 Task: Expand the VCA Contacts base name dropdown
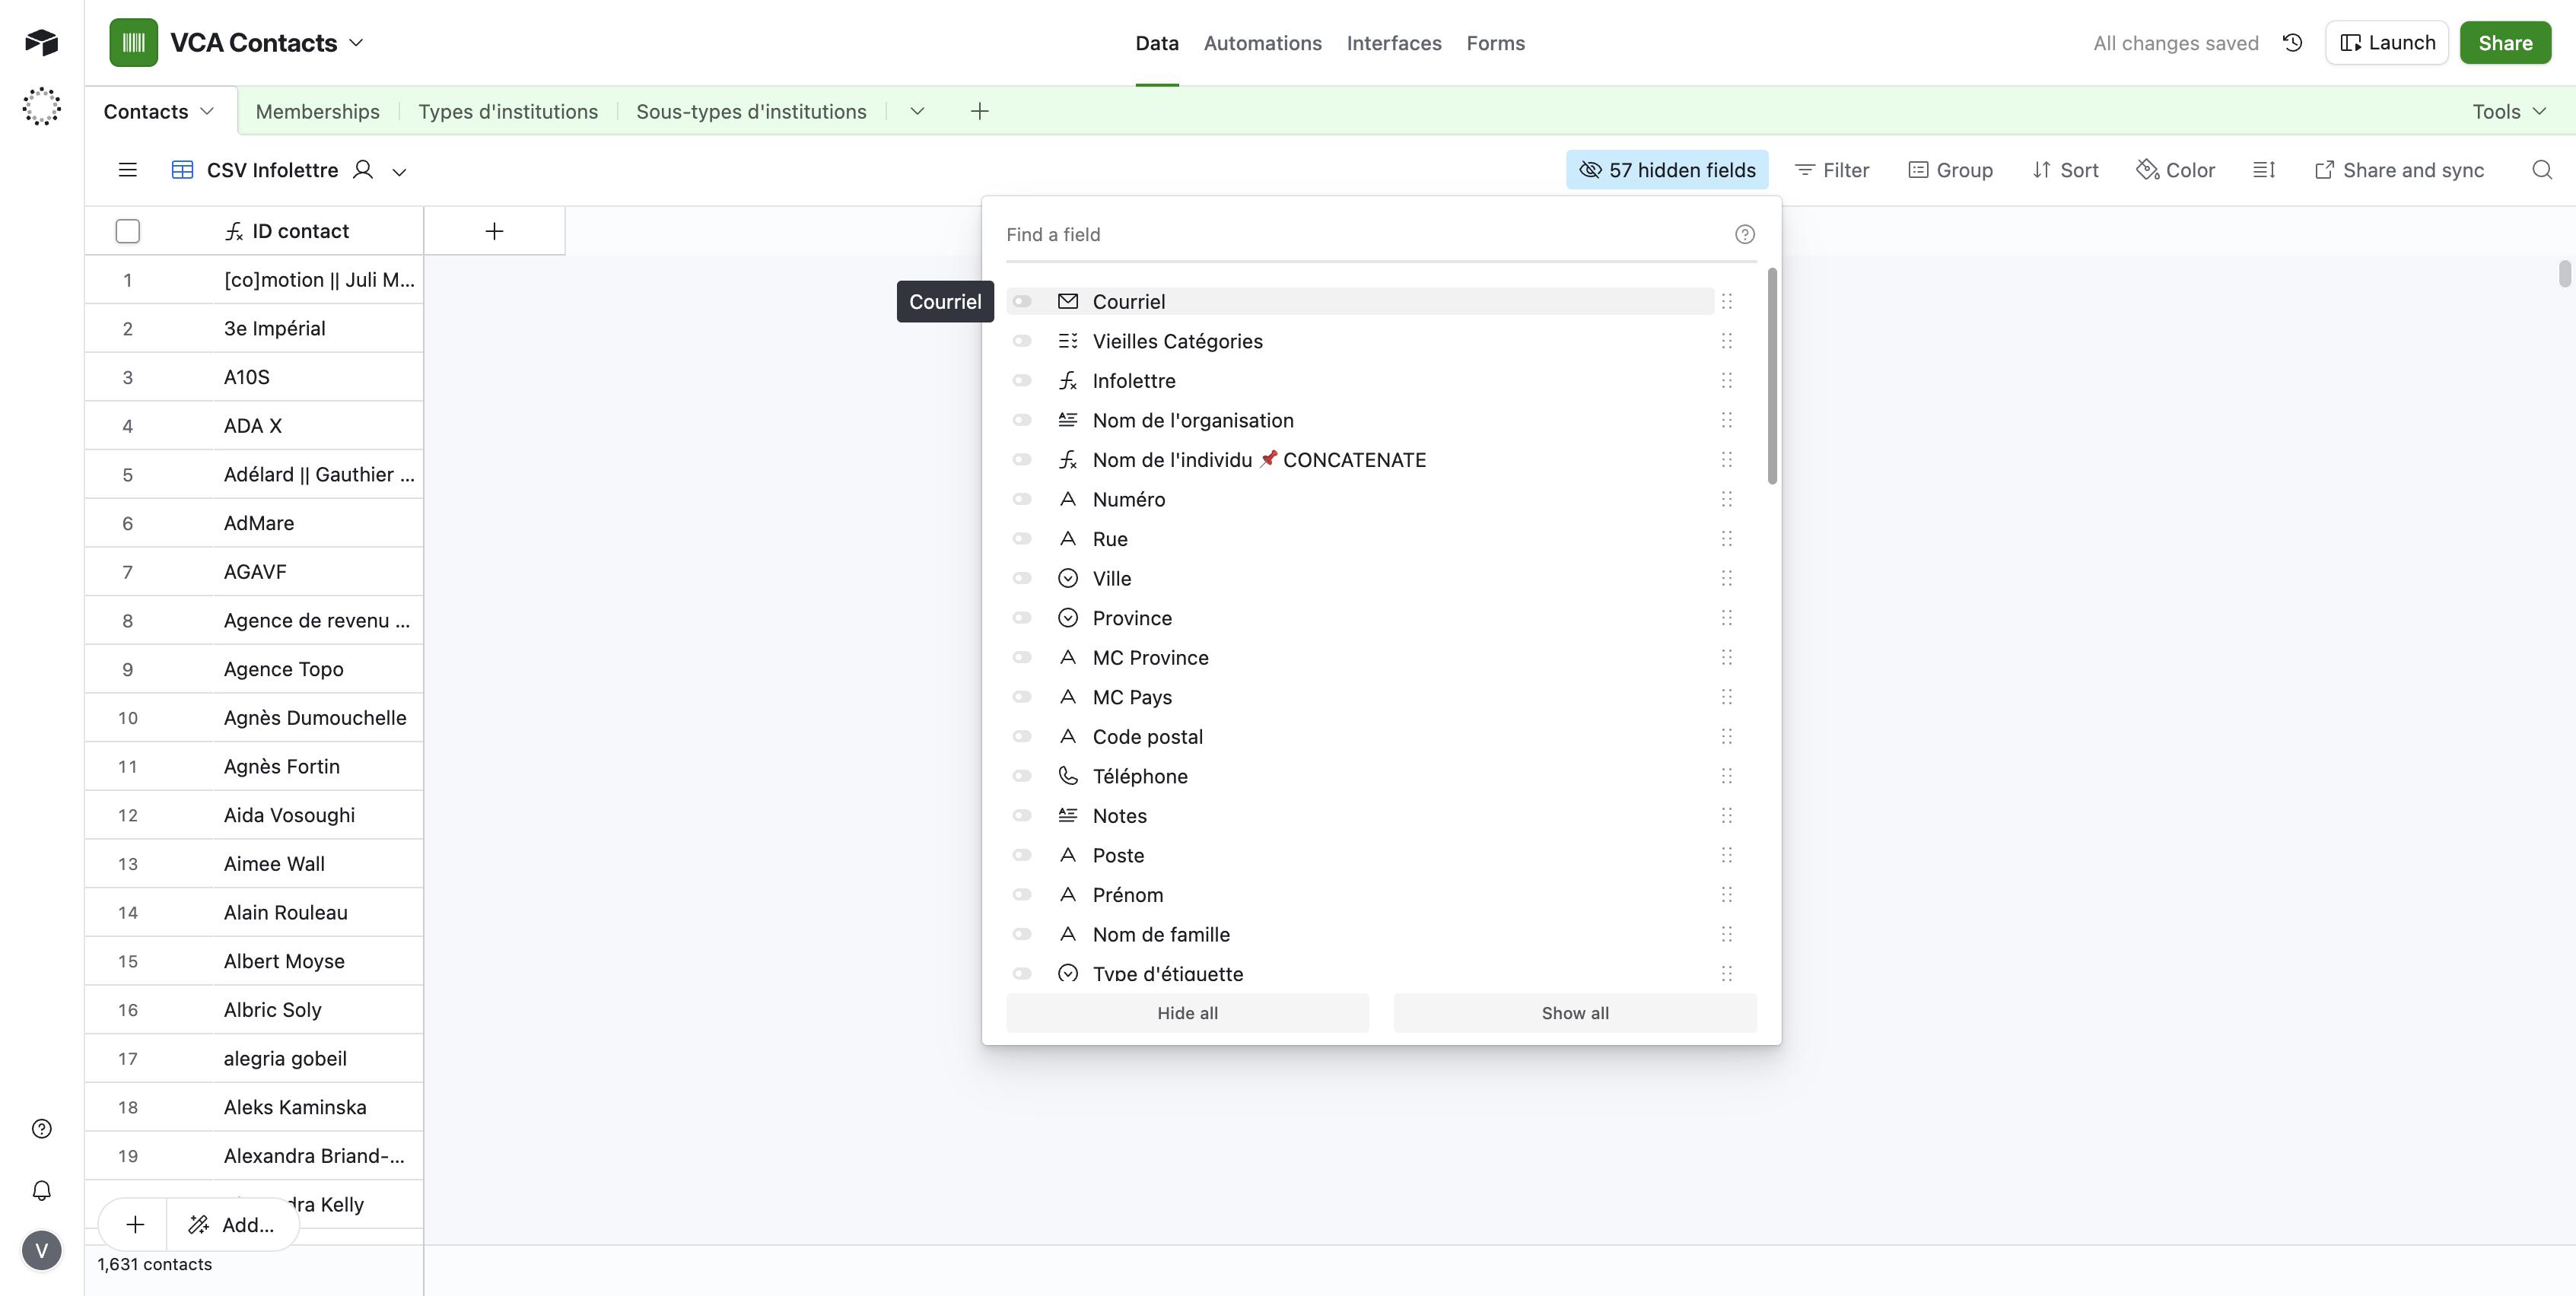tap(357, 43)
